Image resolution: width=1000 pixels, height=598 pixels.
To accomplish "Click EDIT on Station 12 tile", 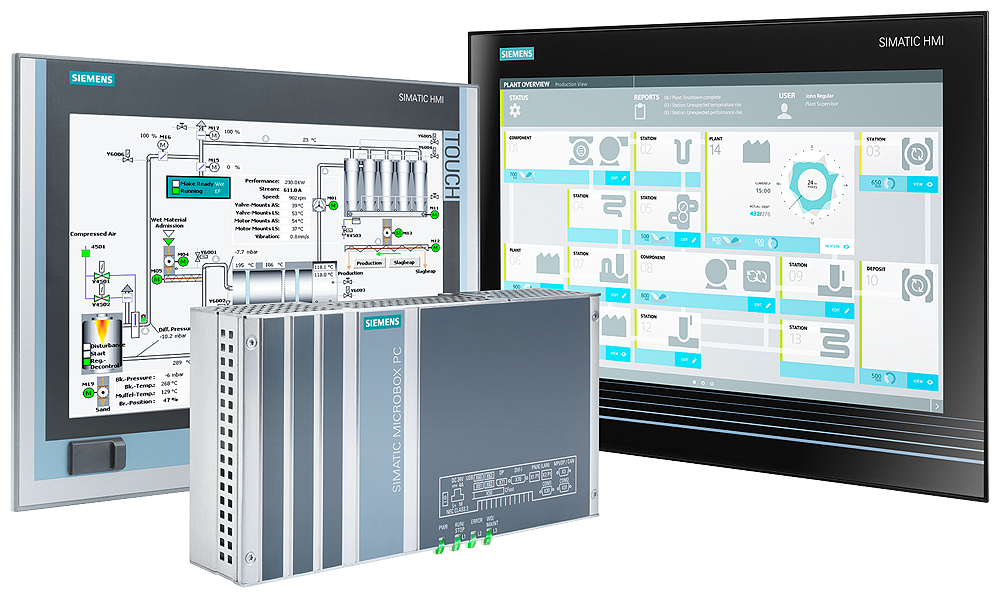I will pos(688,360).
